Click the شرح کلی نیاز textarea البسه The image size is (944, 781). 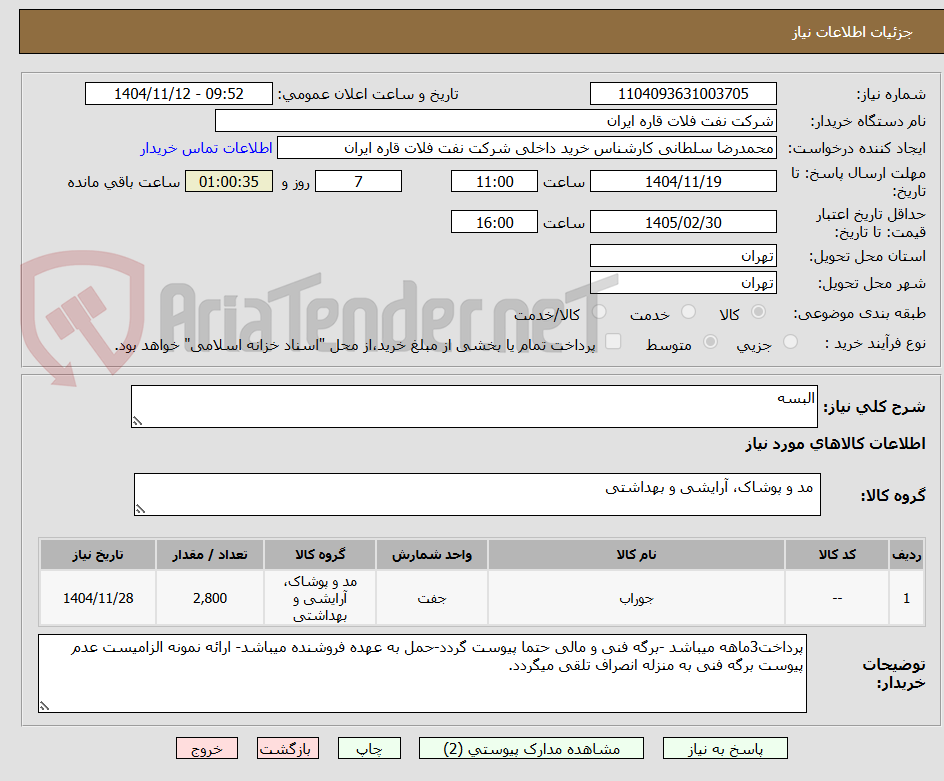(x=474, y=406)
